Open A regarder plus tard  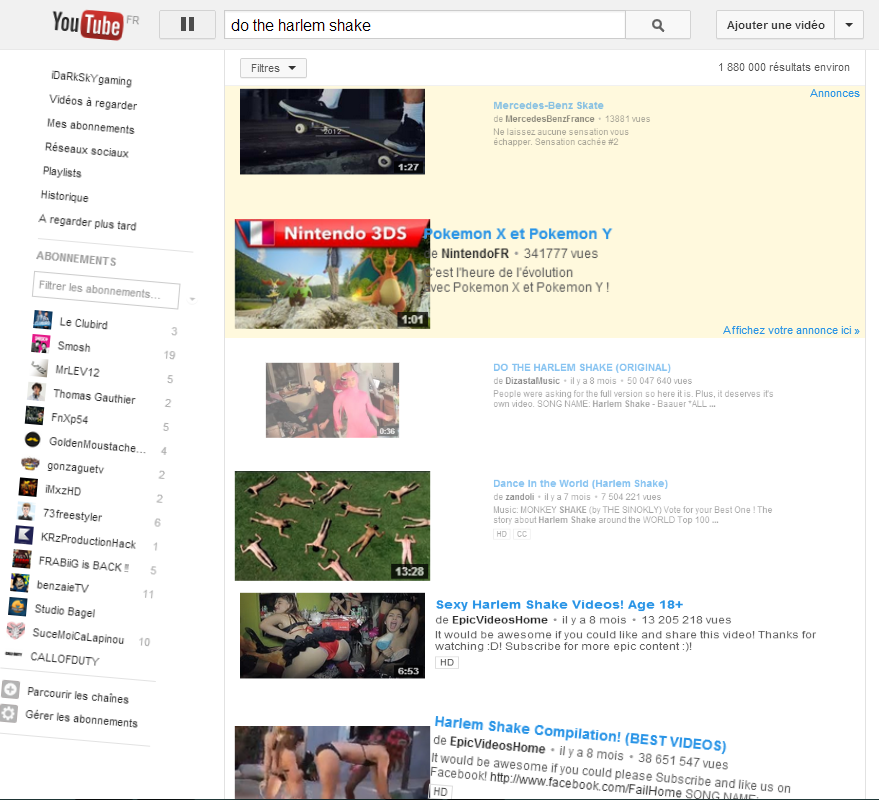pyautogui.click(x=87, y=223)
